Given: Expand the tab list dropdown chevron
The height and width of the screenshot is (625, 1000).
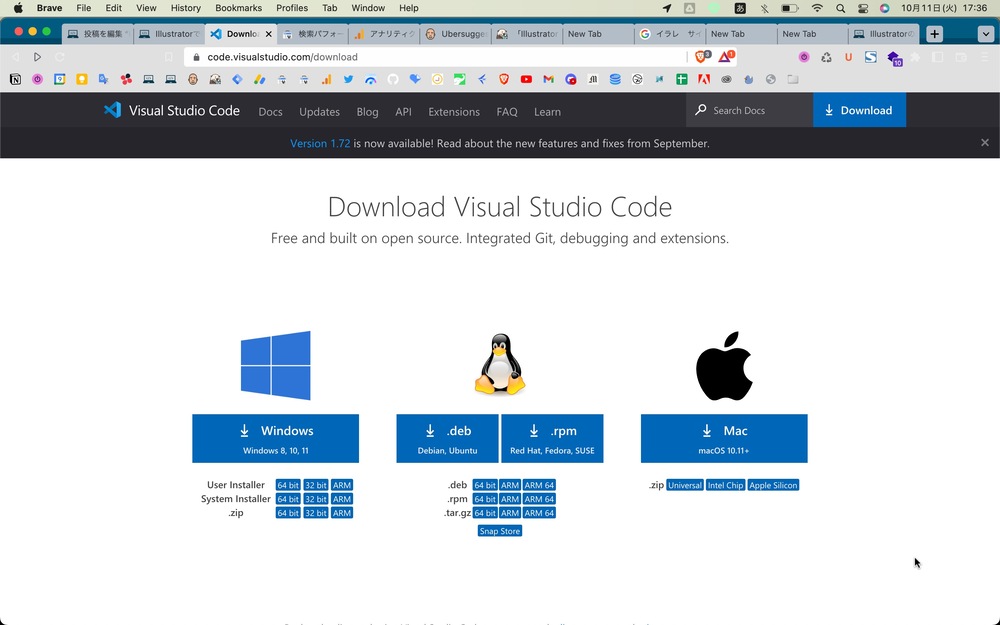Looking at the screenshot, I should [x=985, y=34].
